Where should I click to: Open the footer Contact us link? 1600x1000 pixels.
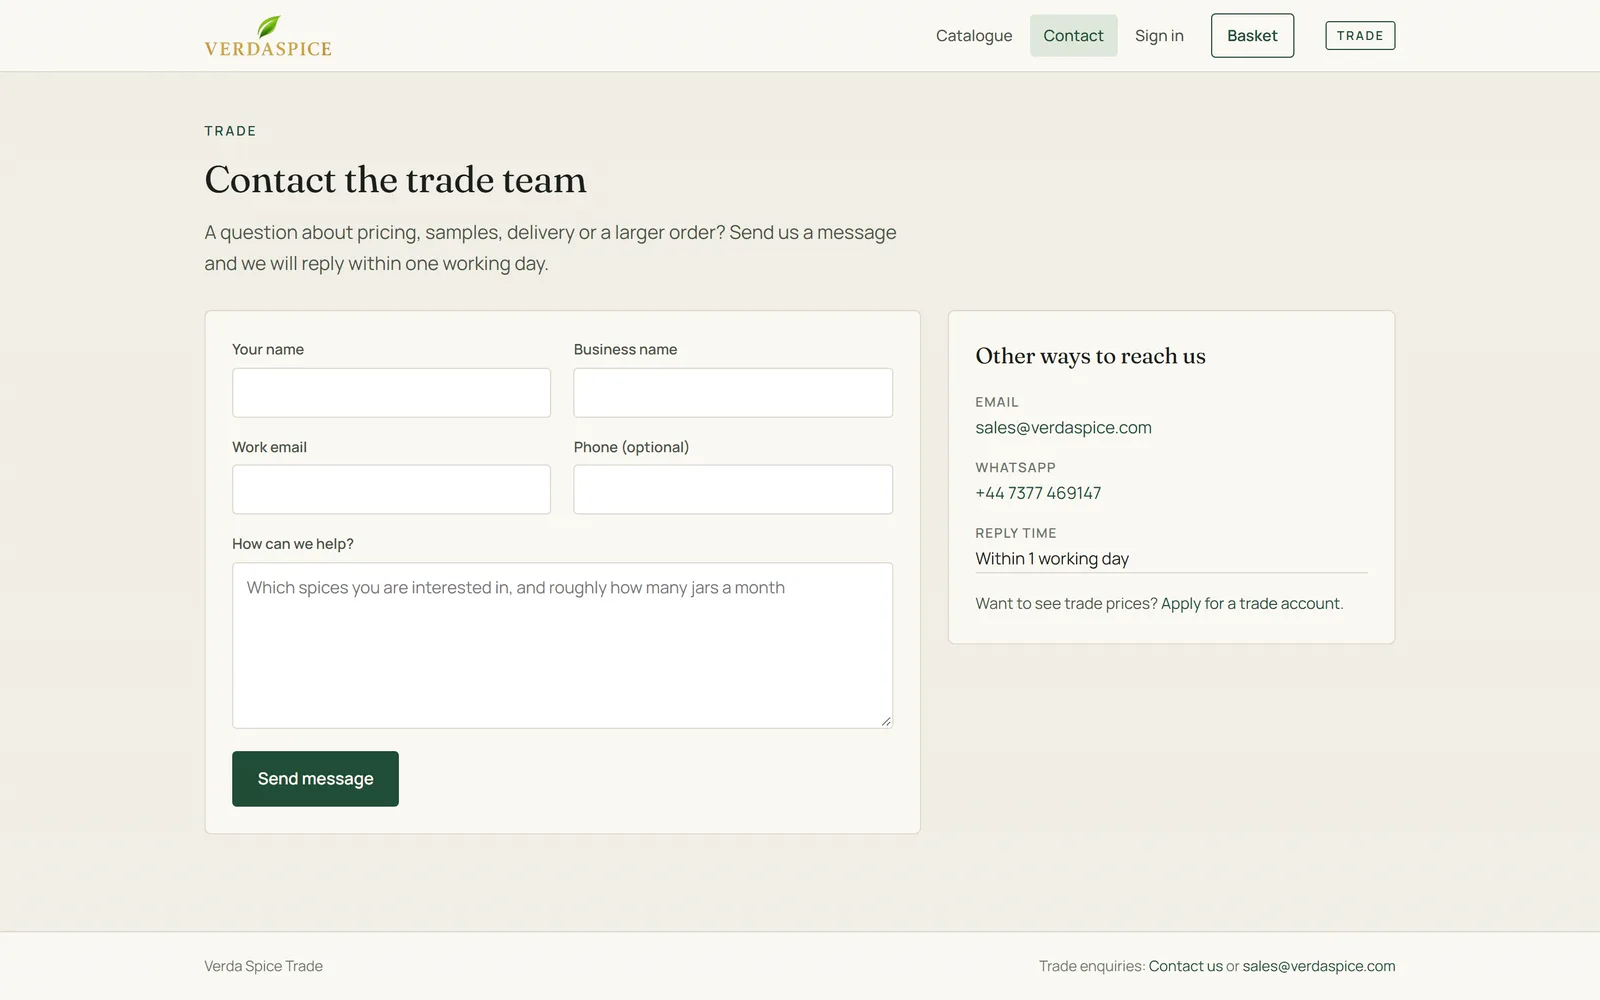pos(1185,966)
